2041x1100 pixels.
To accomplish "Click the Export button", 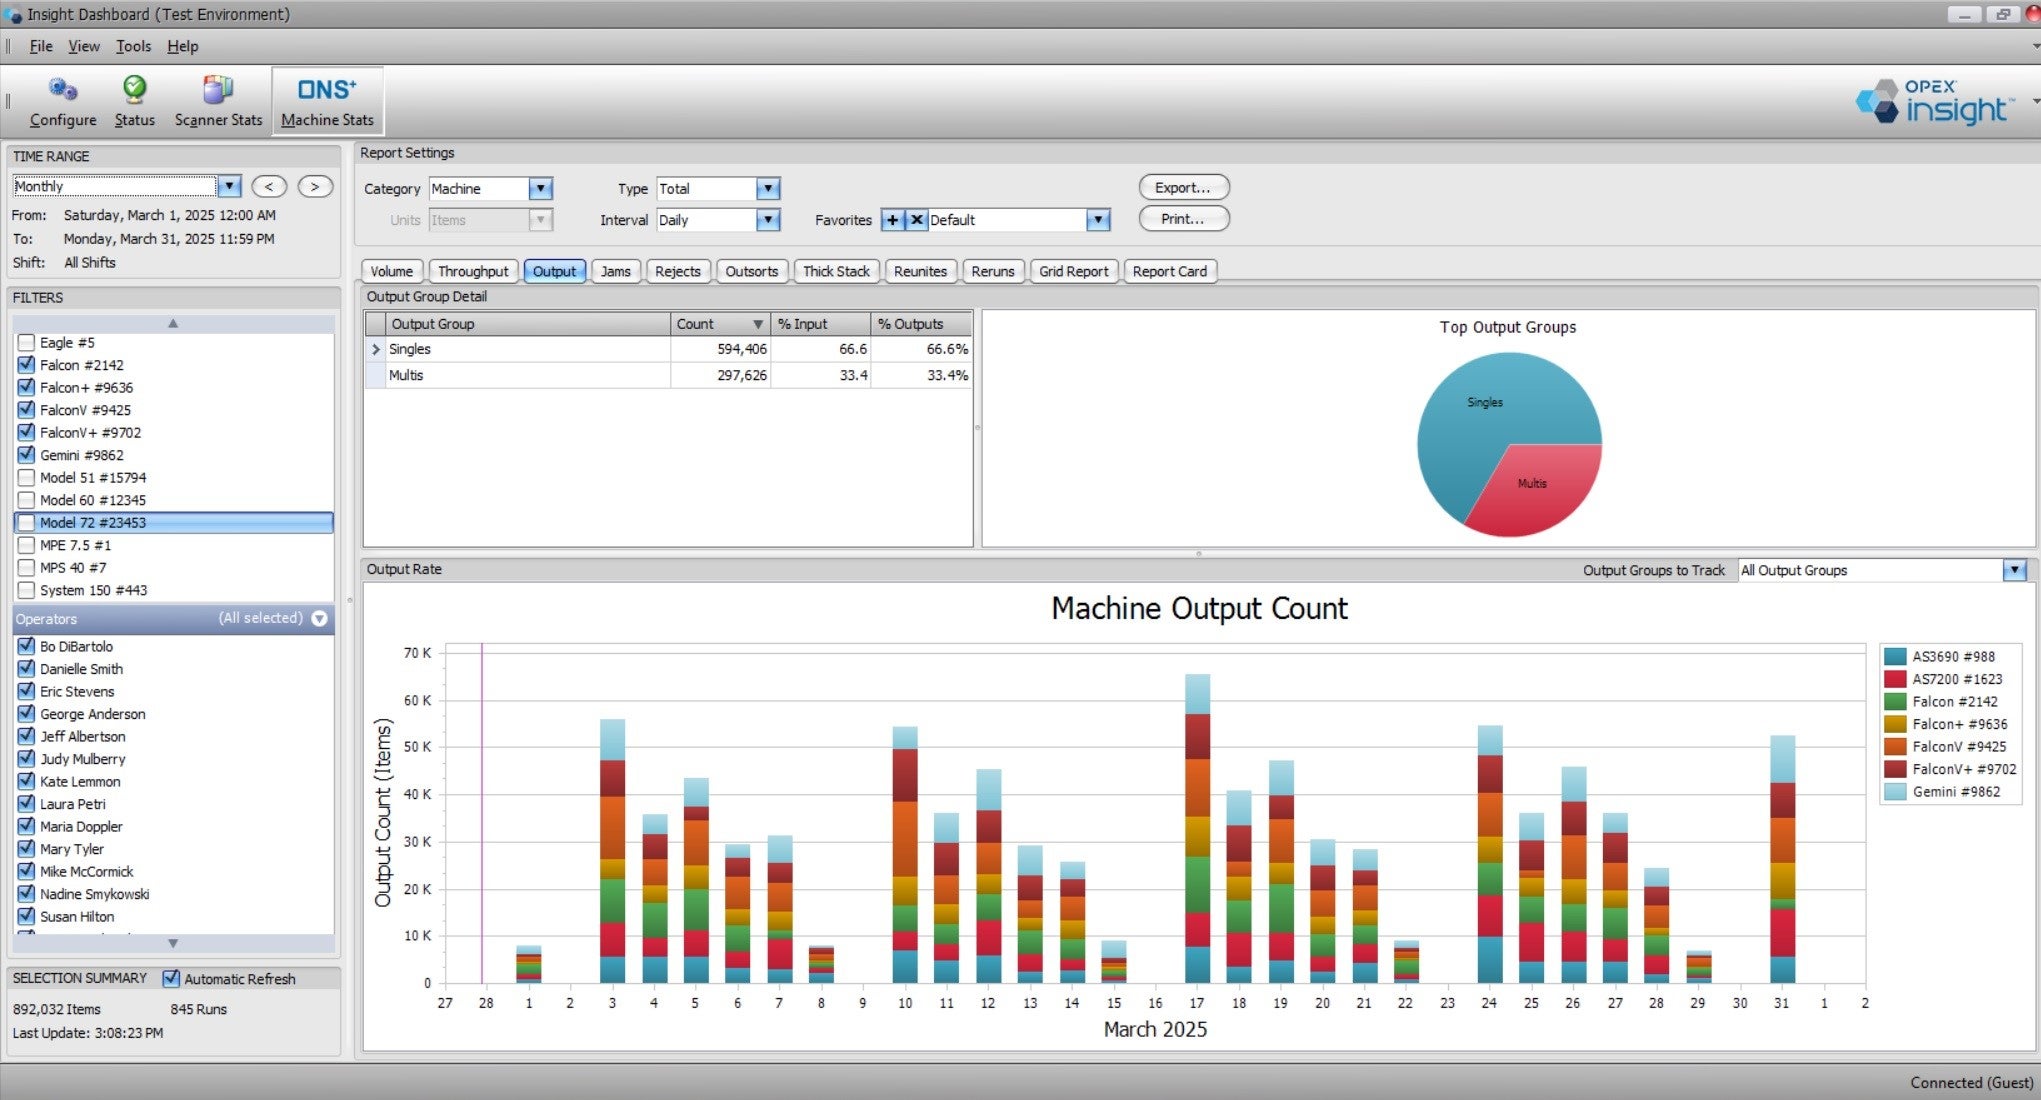I will pos(1183,187).
